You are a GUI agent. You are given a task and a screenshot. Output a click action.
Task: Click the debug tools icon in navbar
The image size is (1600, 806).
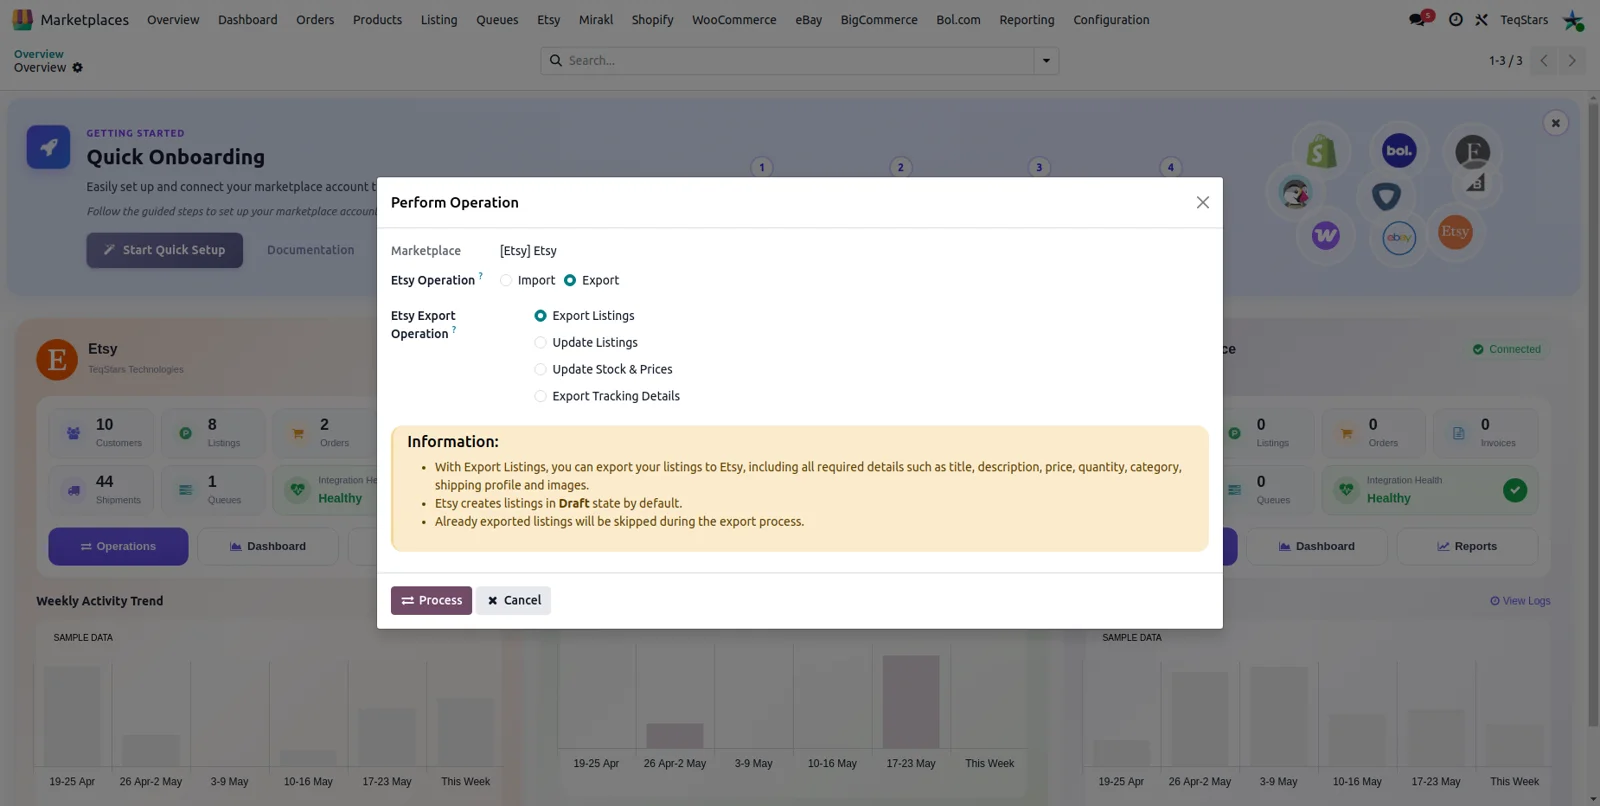[x=1482, y=20]
